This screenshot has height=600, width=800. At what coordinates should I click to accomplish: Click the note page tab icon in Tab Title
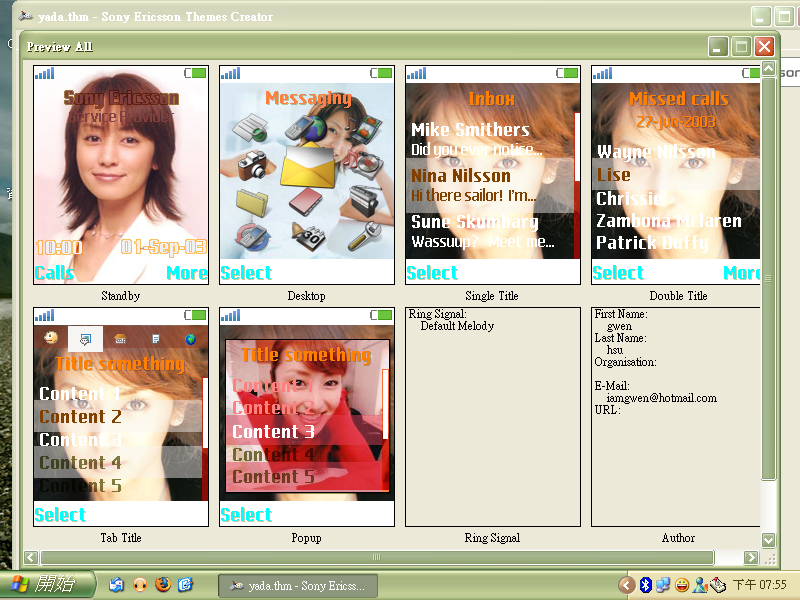tap(156, 339)
